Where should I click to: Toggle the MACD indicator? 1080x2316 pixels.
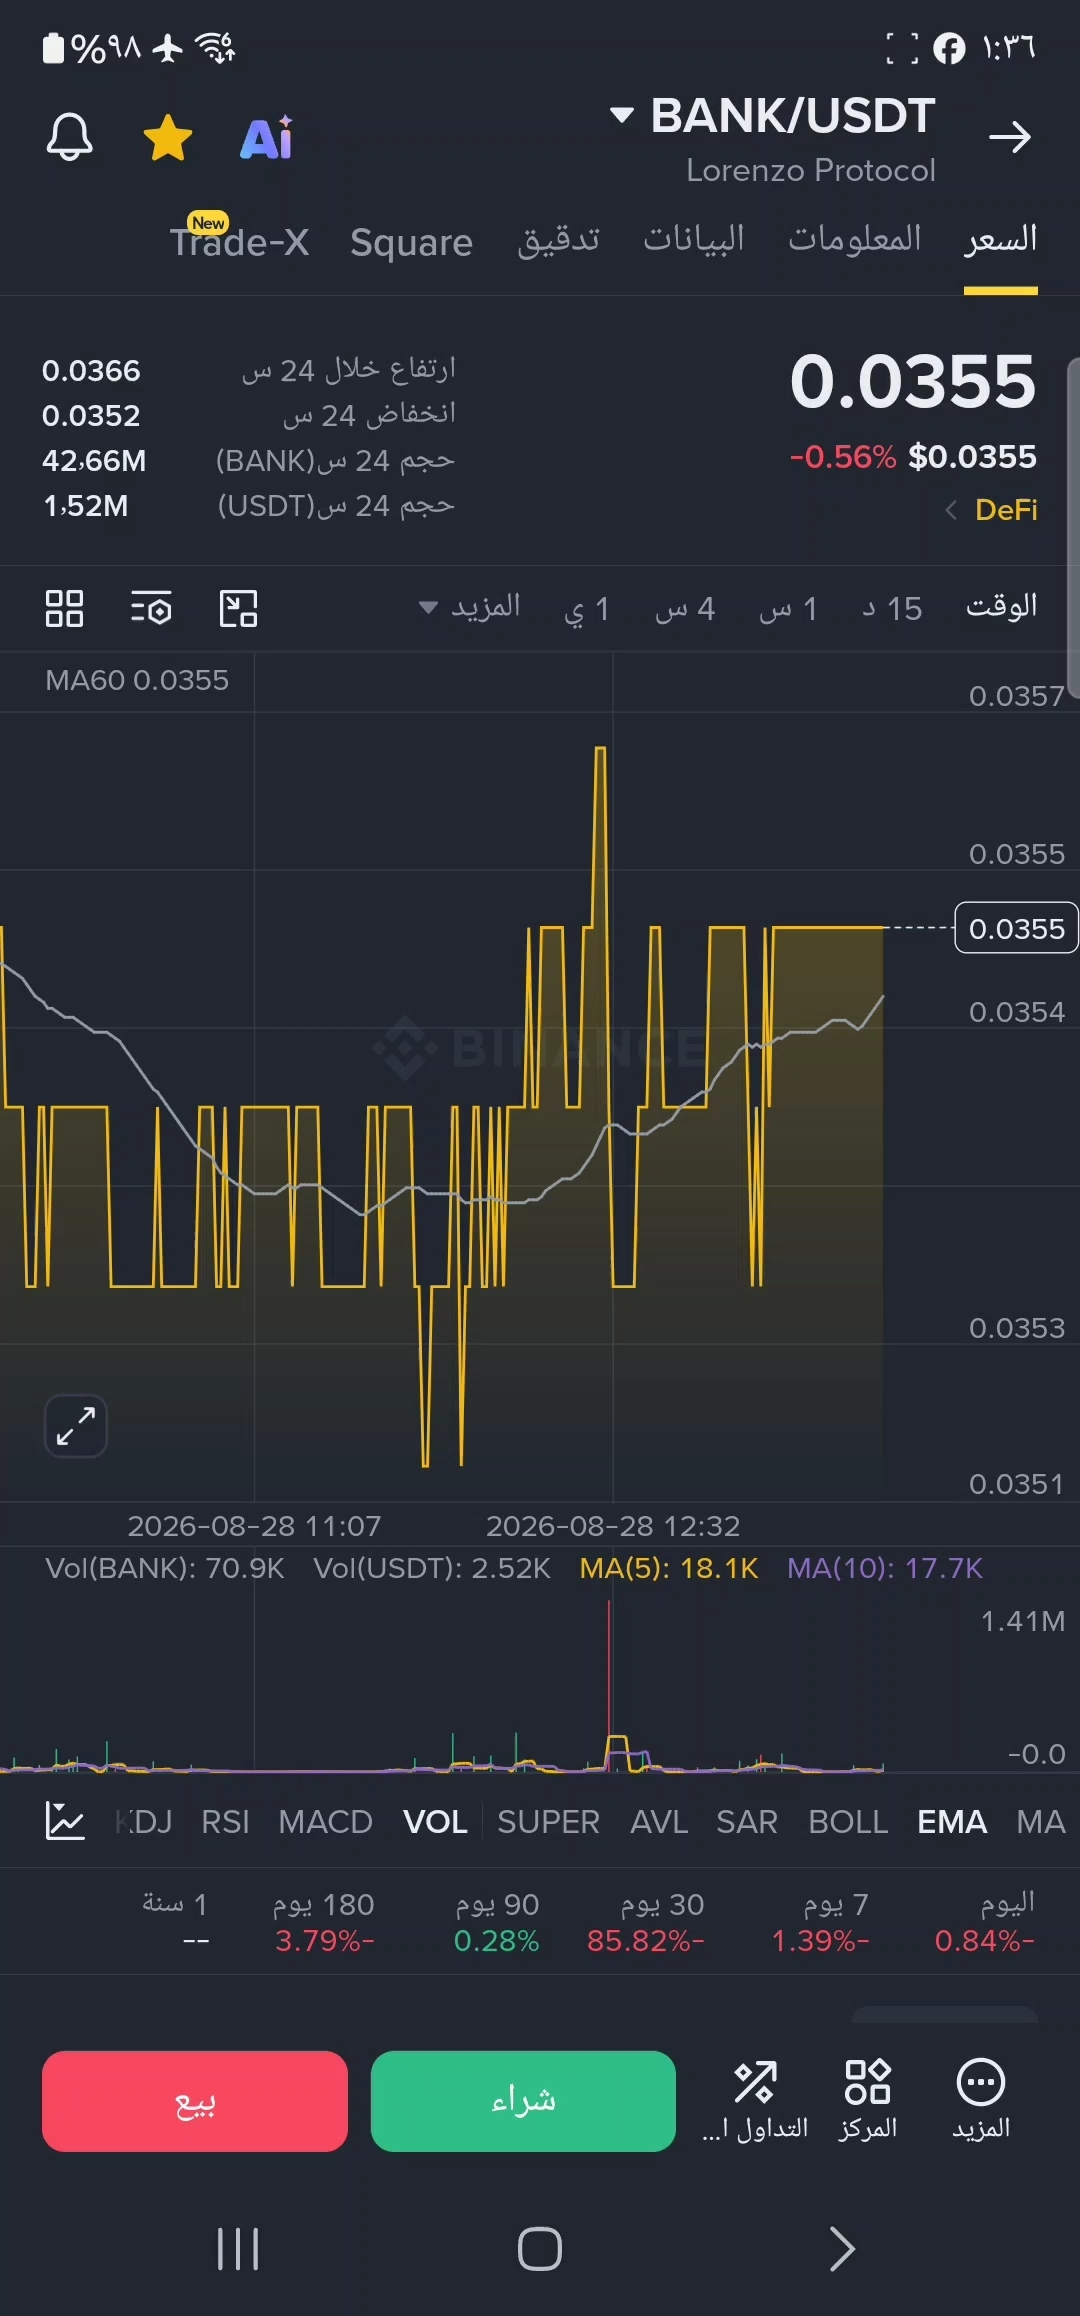pos(325,1822)
